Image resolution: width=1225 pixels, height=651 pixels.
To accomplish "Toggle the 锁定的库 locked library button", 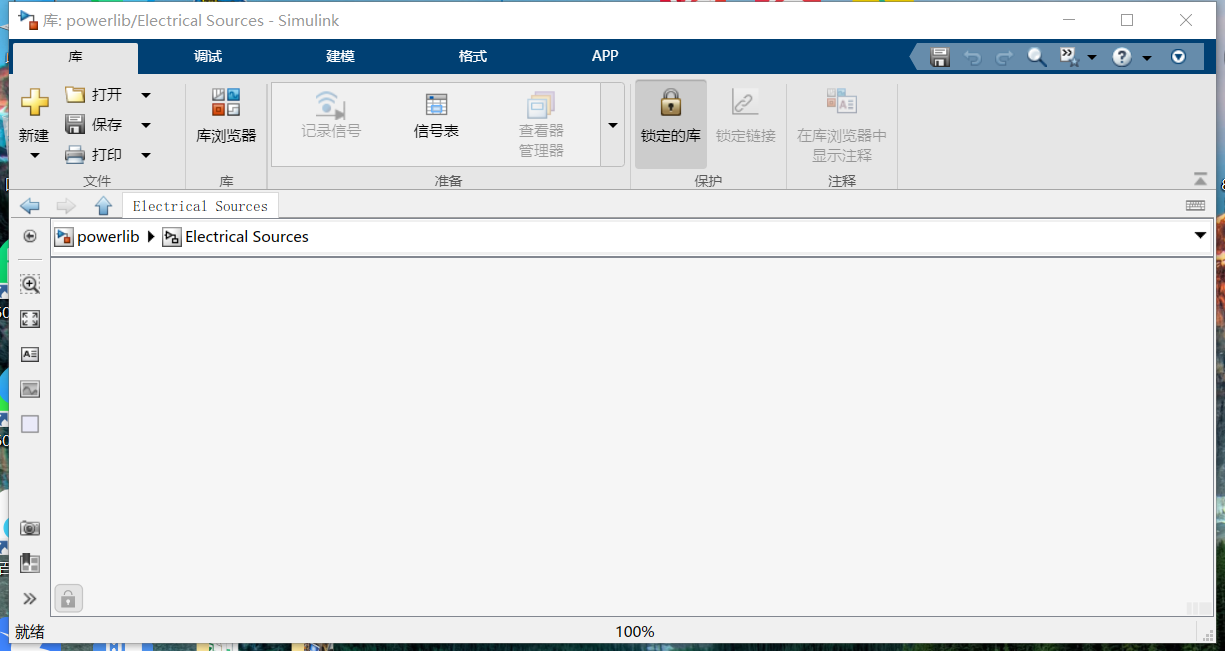I will [671, 124].
